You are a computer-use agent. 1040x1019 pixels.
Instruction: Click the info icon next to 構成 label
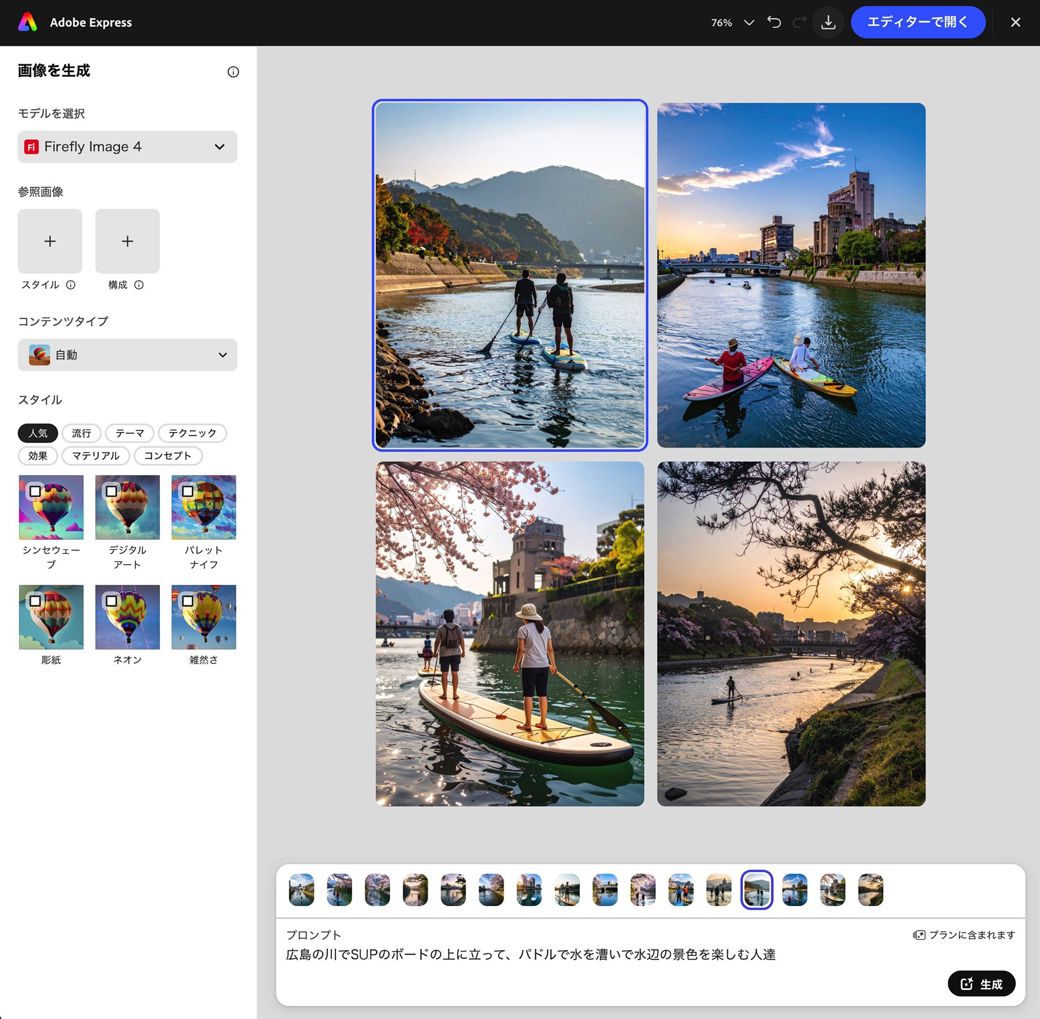[x=139, y=285]
